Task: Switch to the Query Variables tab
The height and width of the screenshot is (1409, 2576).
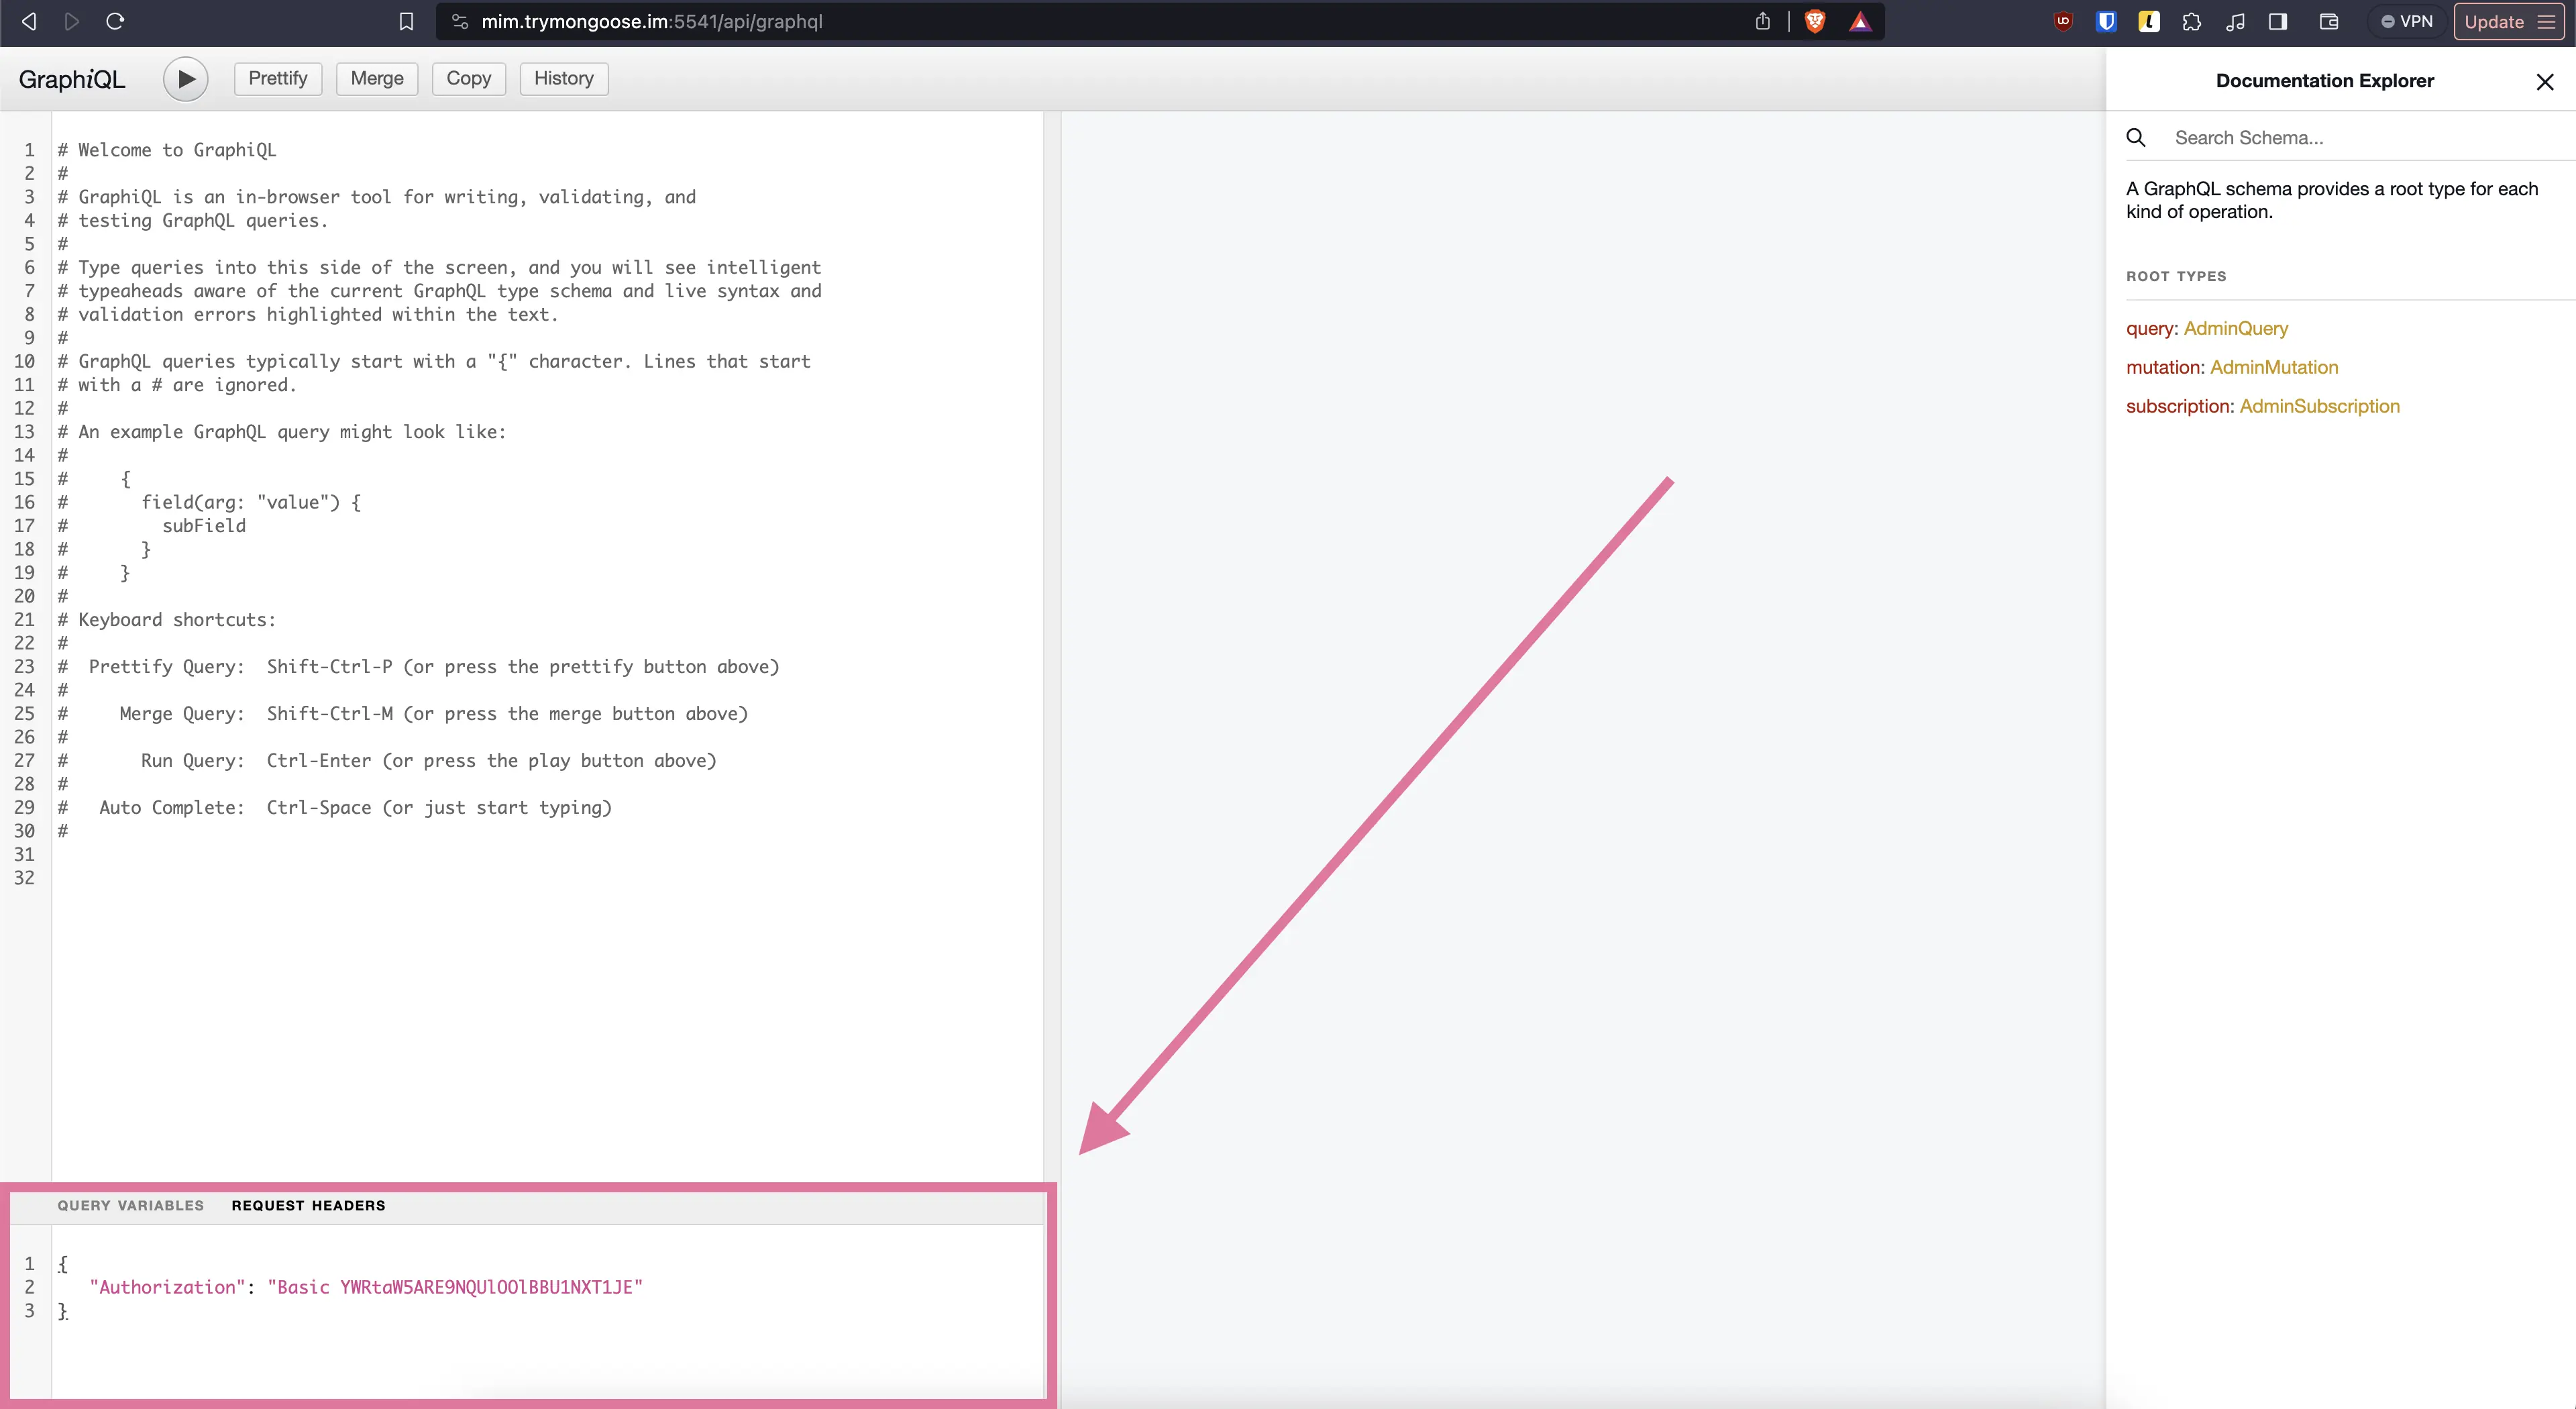Action: [131, 1205]
